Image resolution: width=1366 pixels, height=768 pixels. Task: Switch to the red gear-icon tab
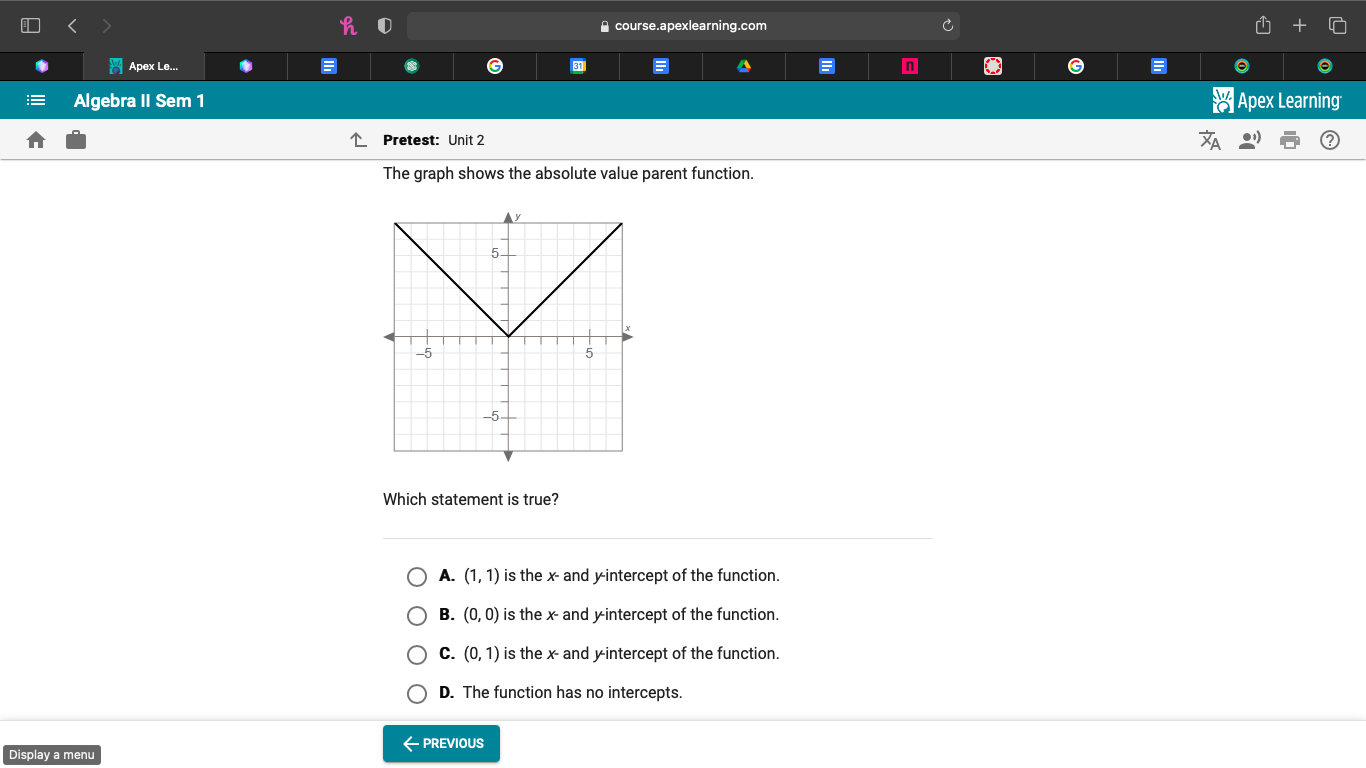click(x=992, y=66)
